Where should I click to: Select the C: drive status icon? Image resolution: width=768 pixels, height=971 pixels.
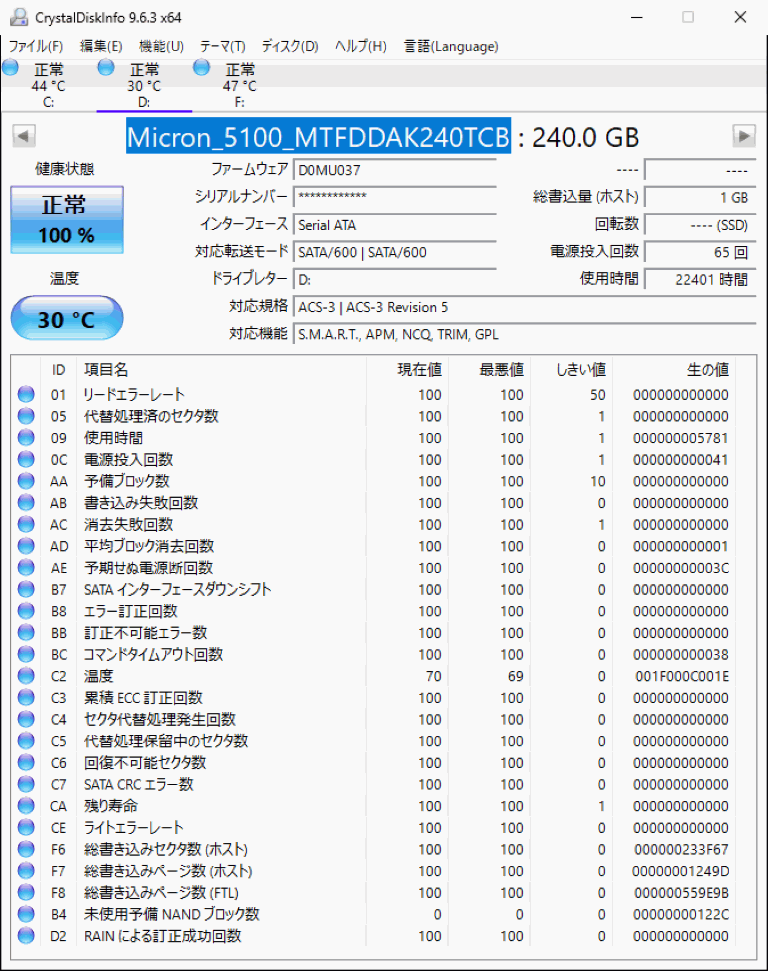point(11,67)
